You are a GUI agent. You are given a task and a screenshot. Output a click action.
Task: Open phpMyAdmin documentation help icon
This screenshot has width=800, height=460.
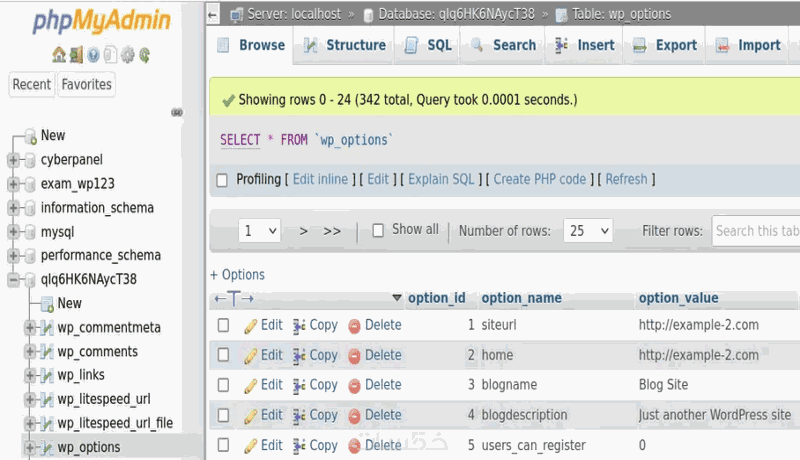[x=93, y=55]
